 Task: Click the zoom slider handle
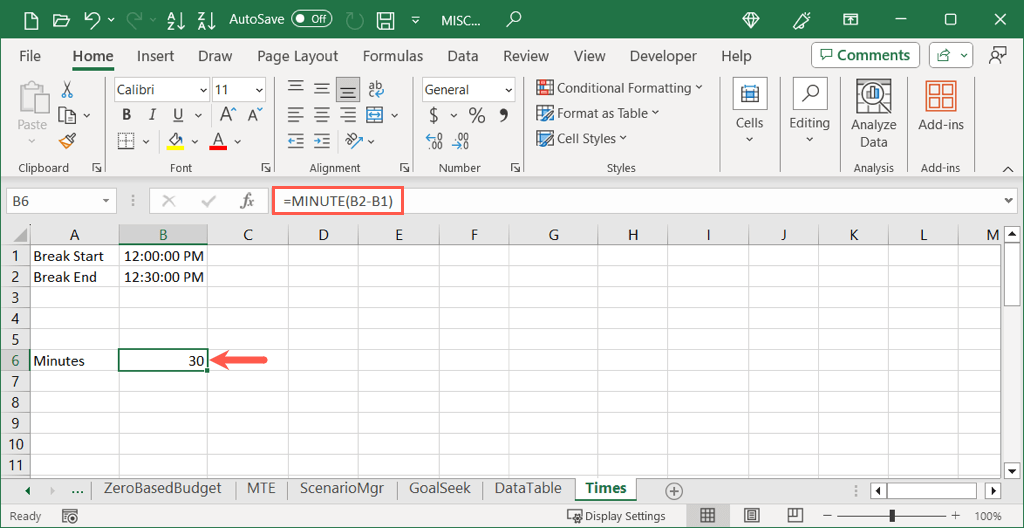click(892, 516)
